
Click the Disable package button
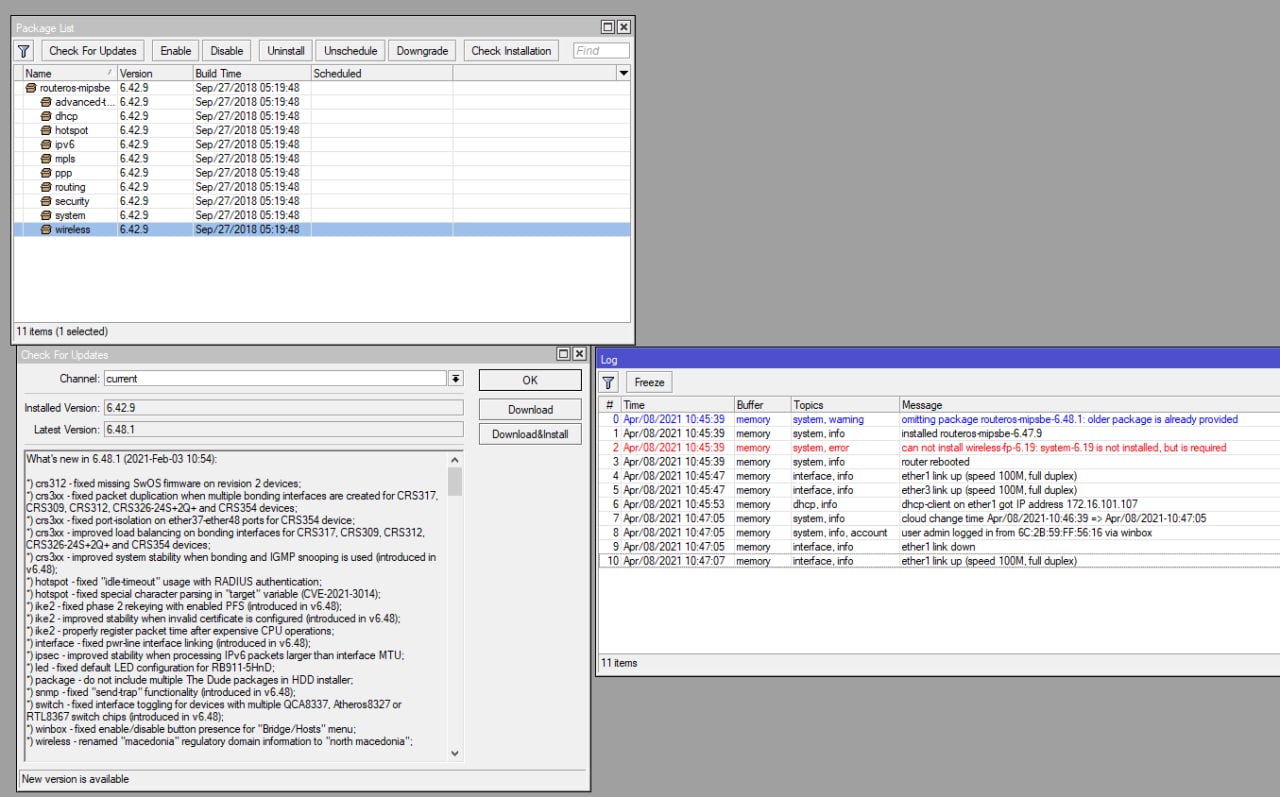227,51
